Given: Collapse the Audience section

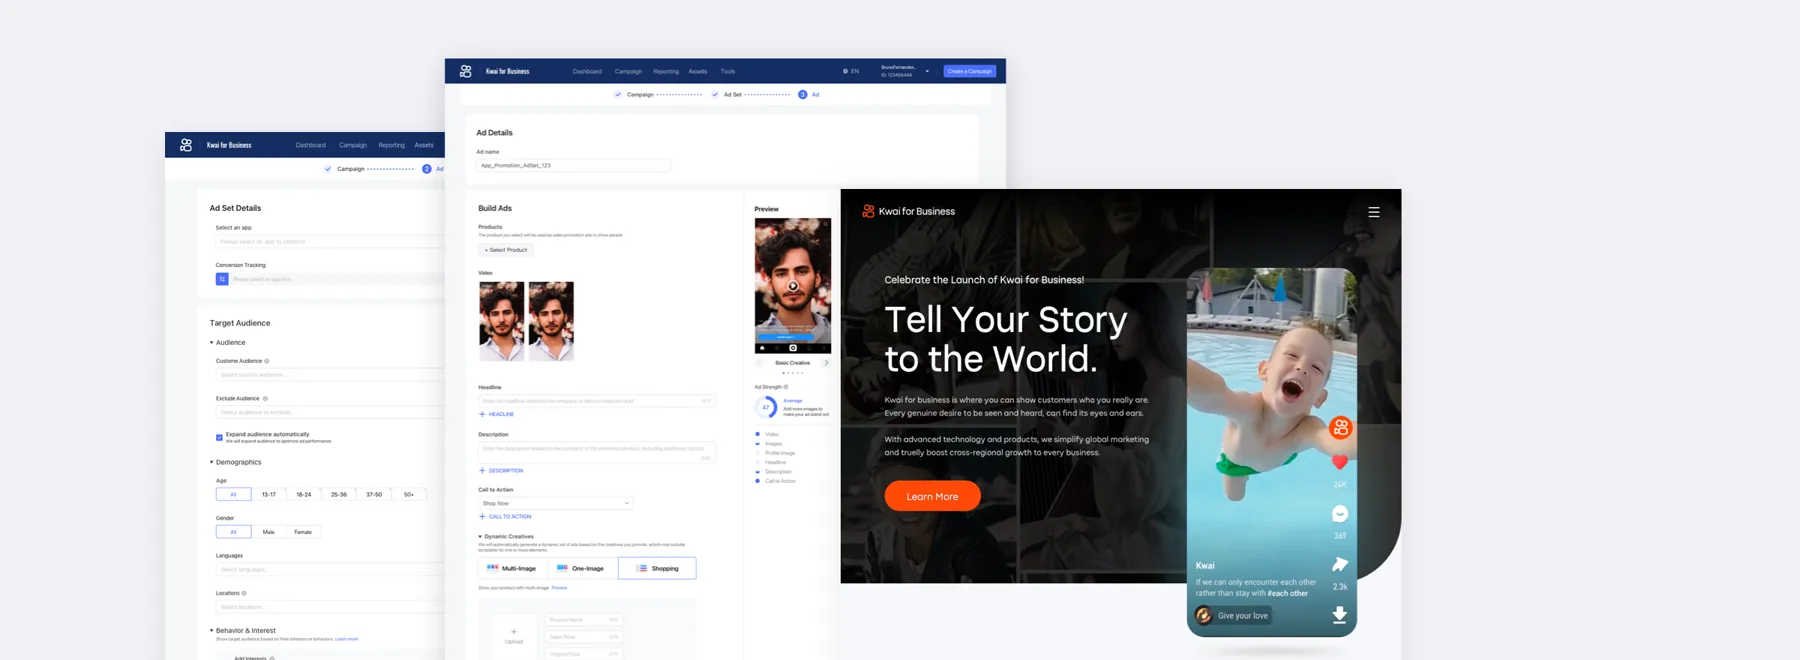Looking at the screenshot, I should tap(212, 342).
